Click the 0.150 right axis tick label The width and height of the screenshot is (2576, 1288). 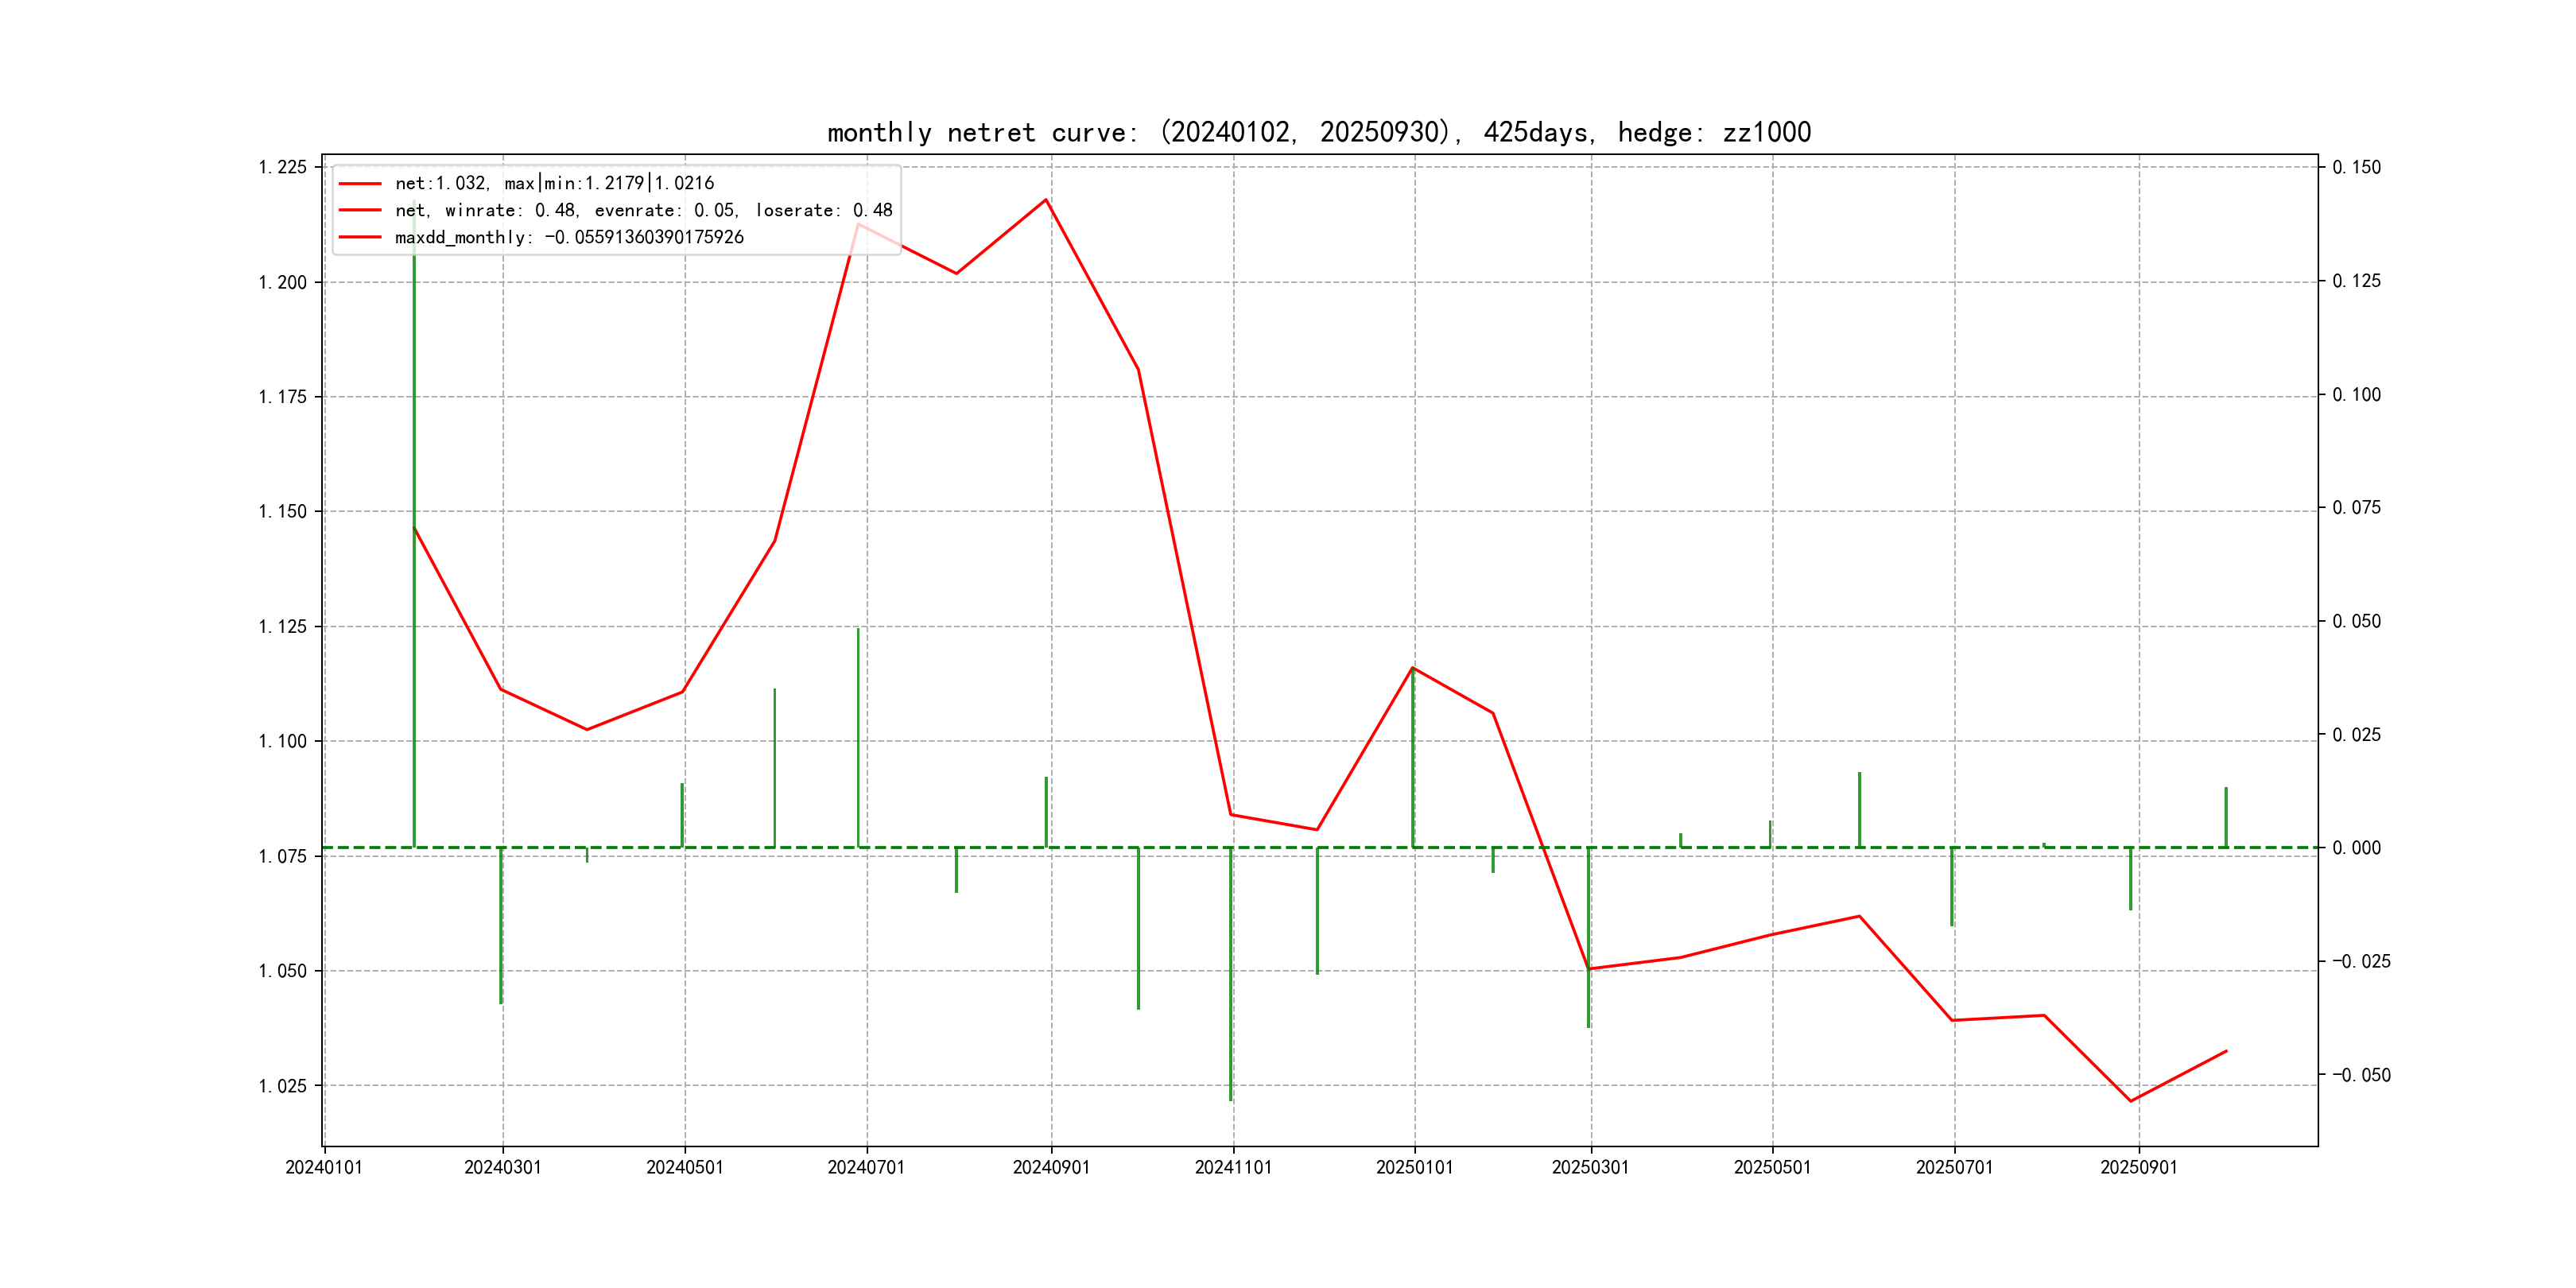pyautogui.click(x=2356, y=167)
